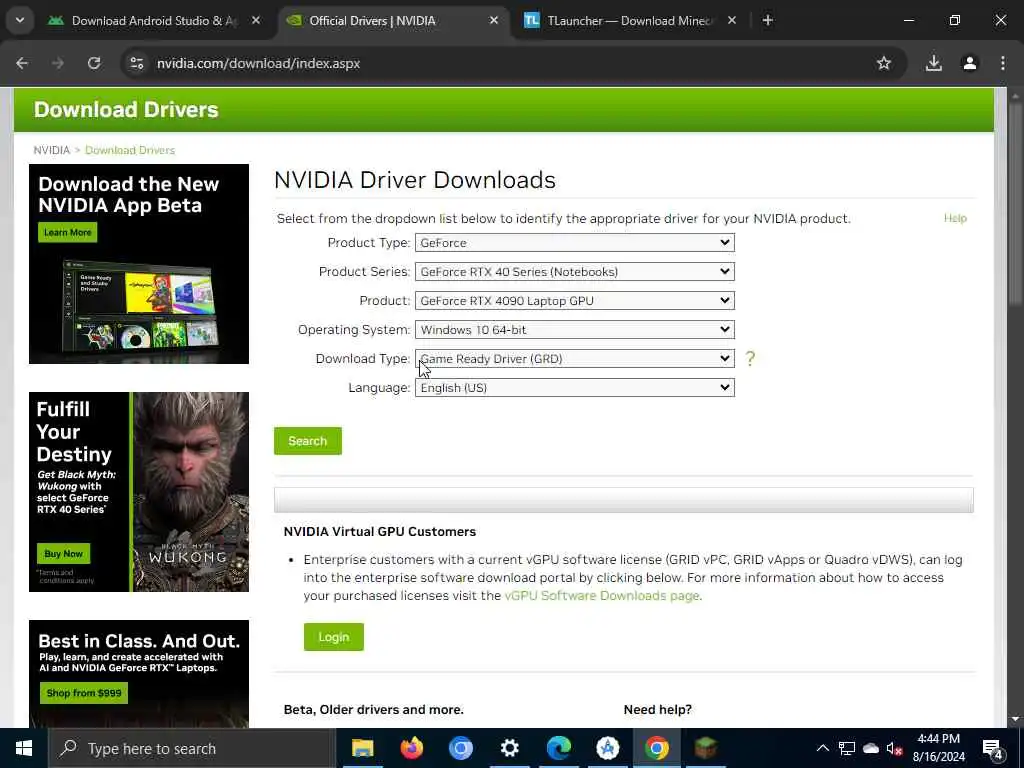
Task: Click the Chrome icon in the taskbar
Action: pos(656,748)
